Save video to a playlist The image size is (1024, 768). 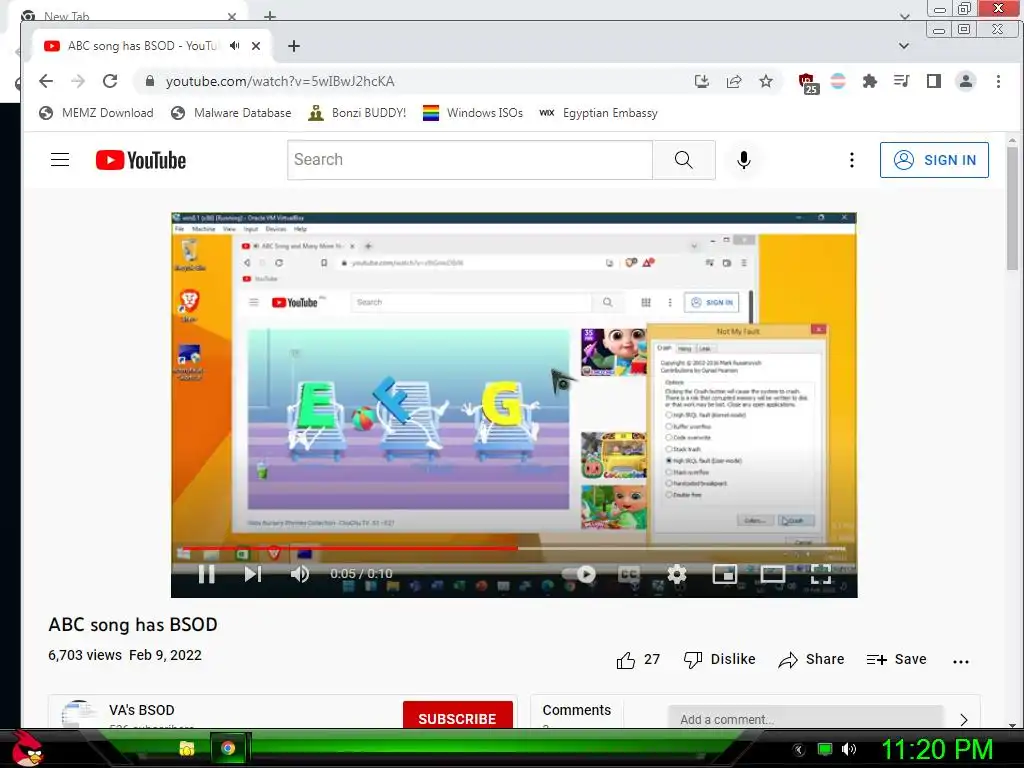point(897,660)
